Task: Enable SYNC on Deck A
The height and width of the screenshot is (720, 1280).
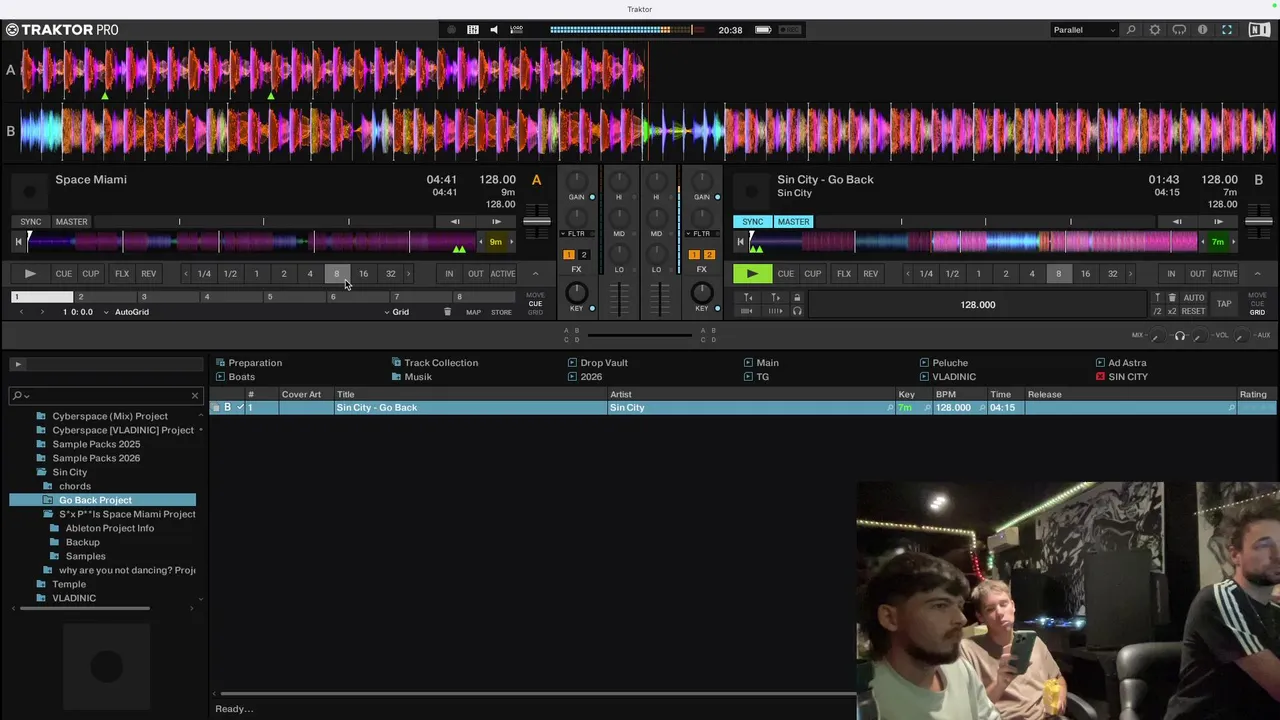Action: tap(31, 222)
